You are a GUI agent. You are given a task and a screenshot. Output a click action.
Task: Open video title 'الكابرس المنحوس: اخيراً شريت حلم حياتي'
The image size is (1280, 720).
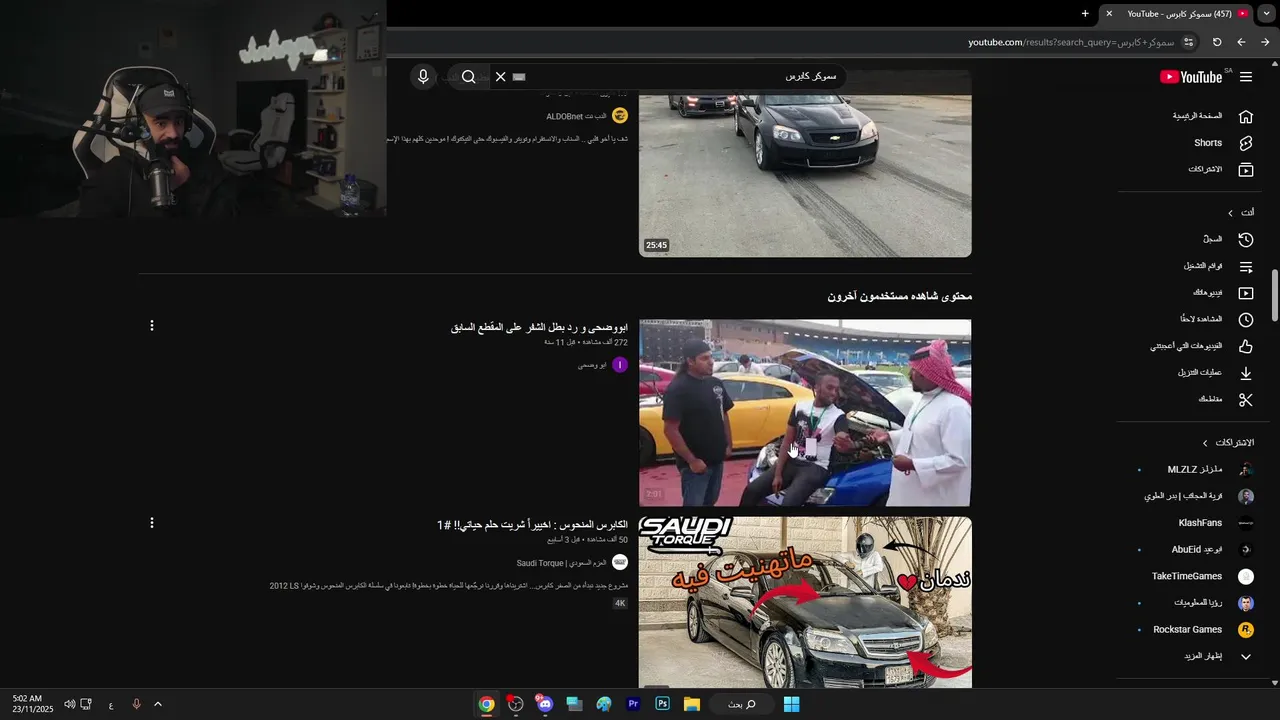click(x=532, y=525)
